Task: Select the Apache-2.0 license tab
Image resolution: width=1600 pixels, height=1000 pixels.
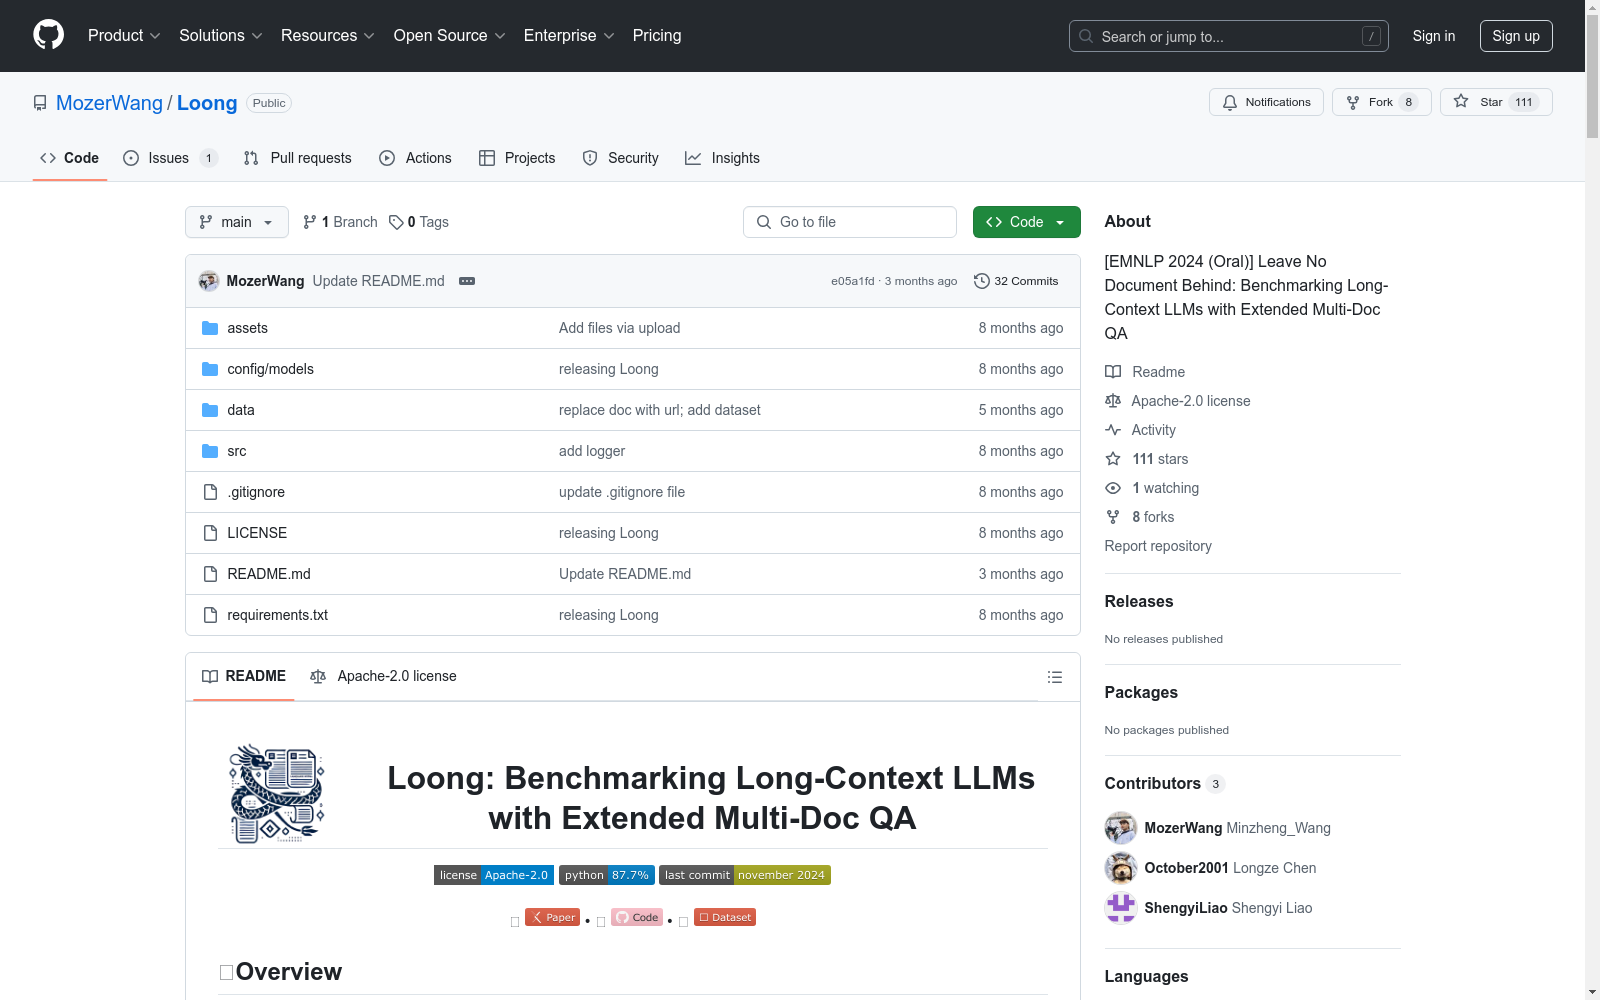Action: click(x=384, y=677)
